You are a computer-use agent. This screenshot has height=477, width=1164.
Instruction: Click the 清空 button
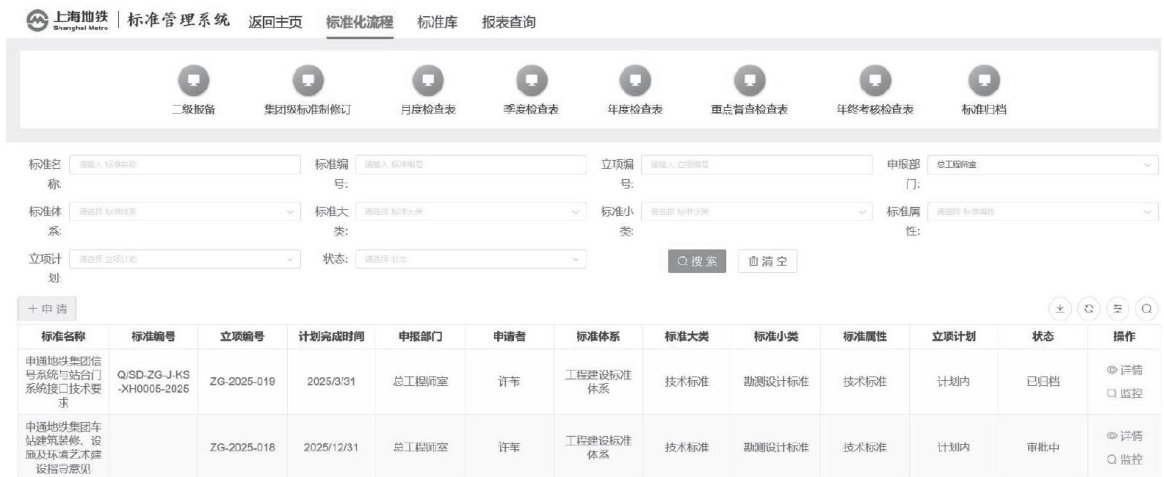point(767,261)
